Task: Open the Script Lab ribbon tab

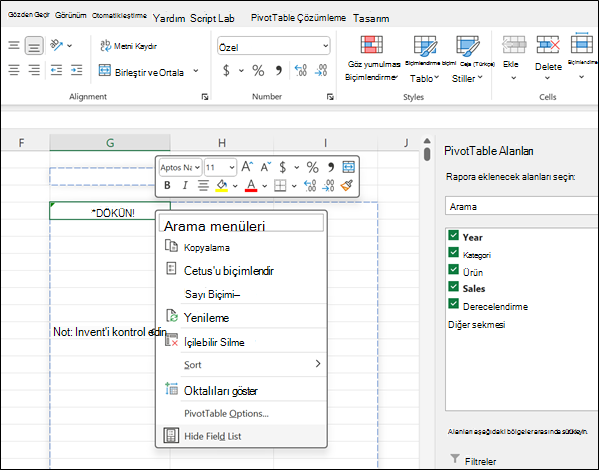Action: 212,18
